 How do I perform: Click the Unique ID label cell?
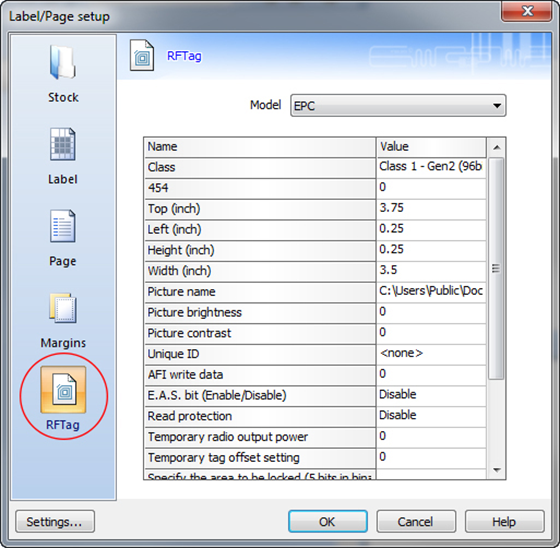tap(260, 354)
